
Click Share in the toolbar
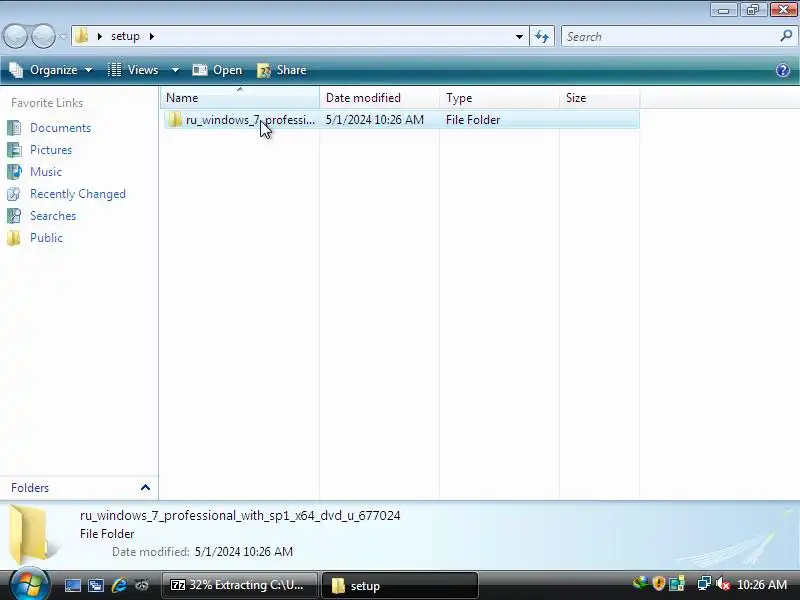coord(282,70)
